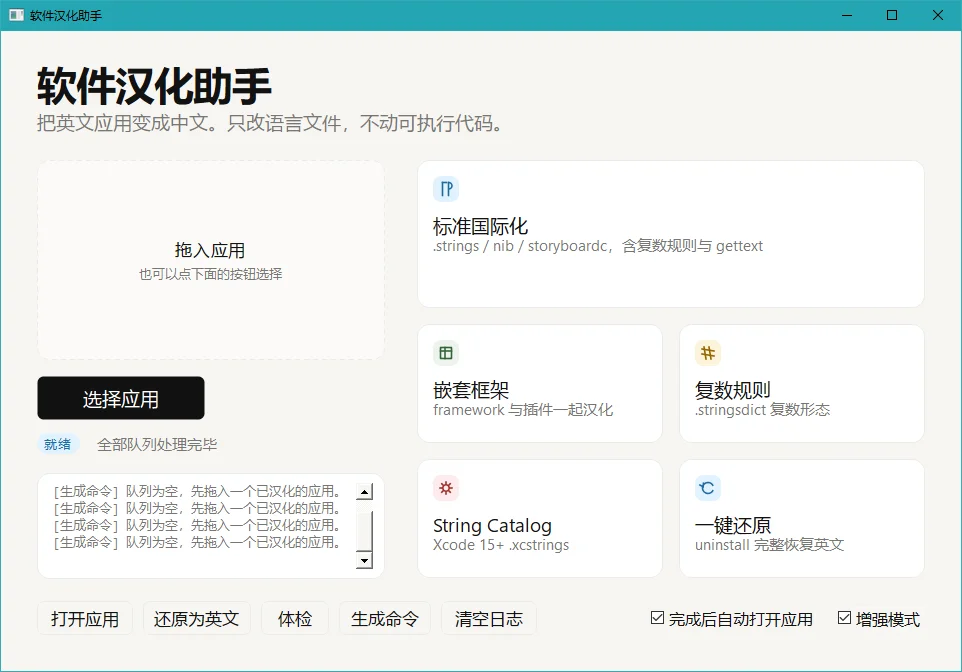The width and height of the screenshot is (962, 672).
Task: Close the 软件汉化助手 window
Action: [x=938, y=15]
